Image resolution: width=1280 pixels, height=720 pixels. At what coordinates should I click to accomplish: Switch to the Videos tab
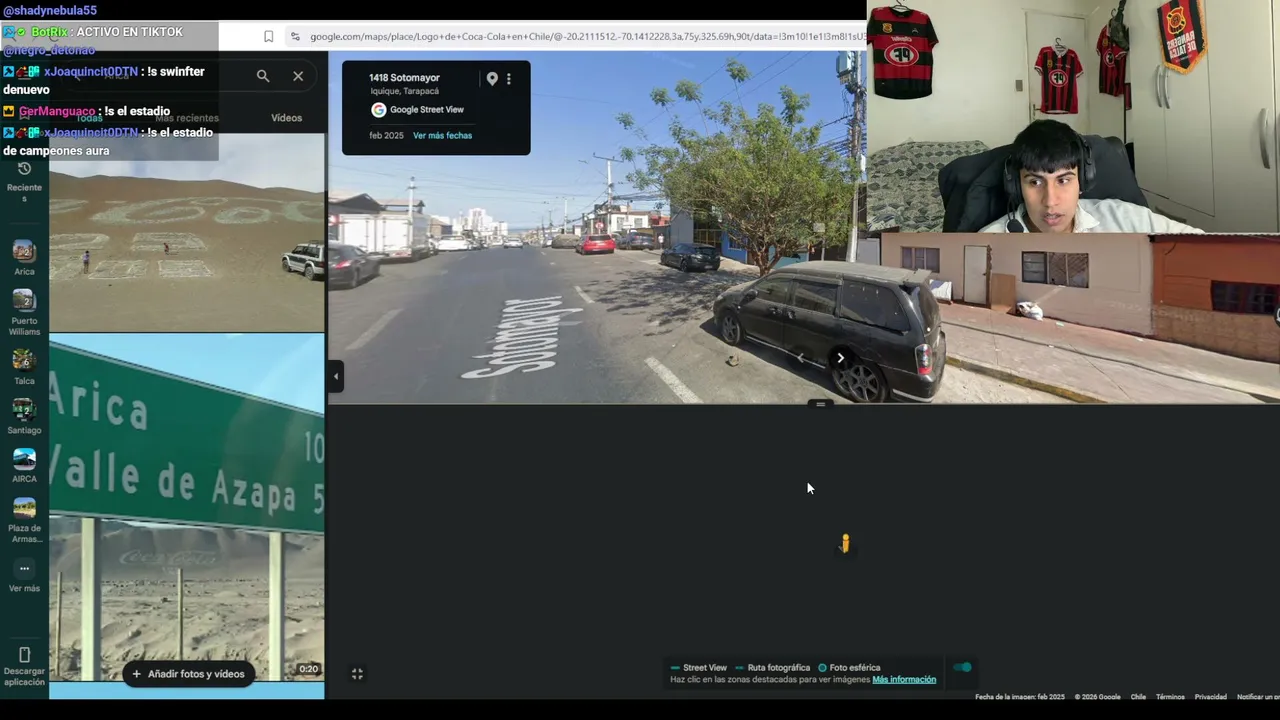[x=286, y=118]
